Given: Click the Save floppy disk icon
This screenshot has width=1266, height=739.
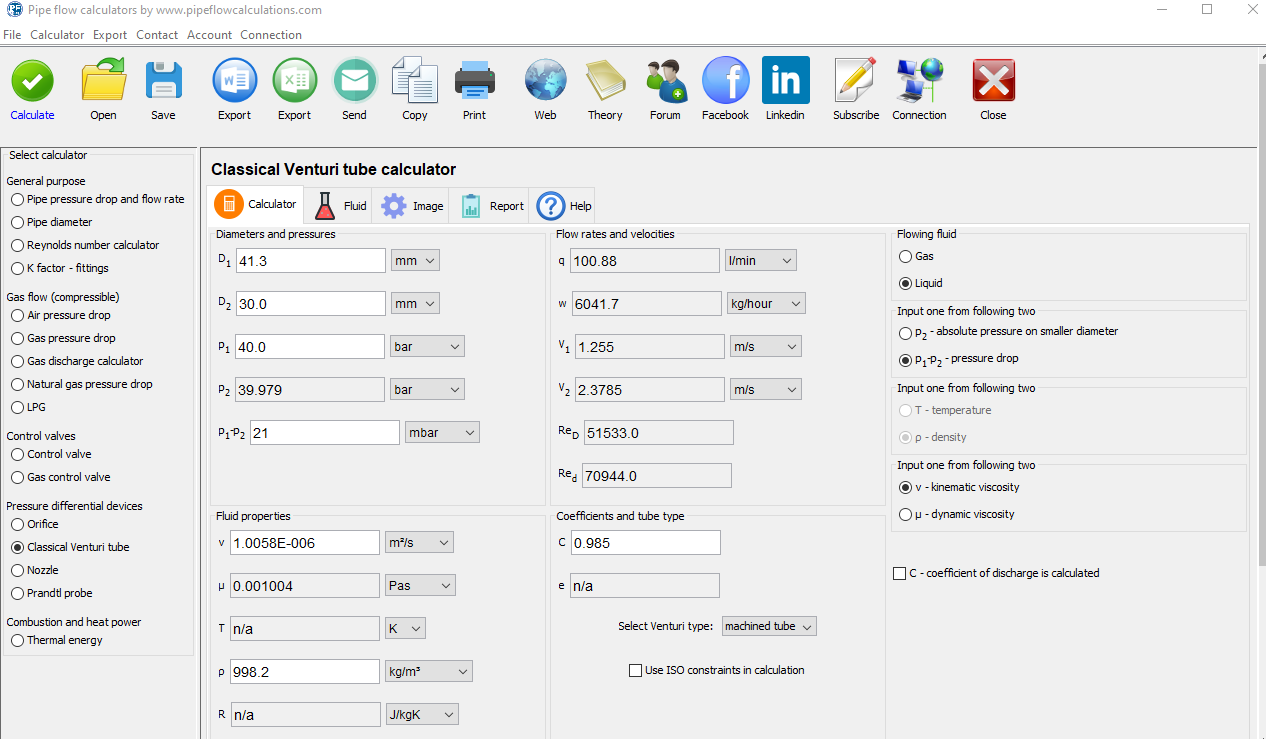Looking at the screenshot, I should tap(163, 82).
